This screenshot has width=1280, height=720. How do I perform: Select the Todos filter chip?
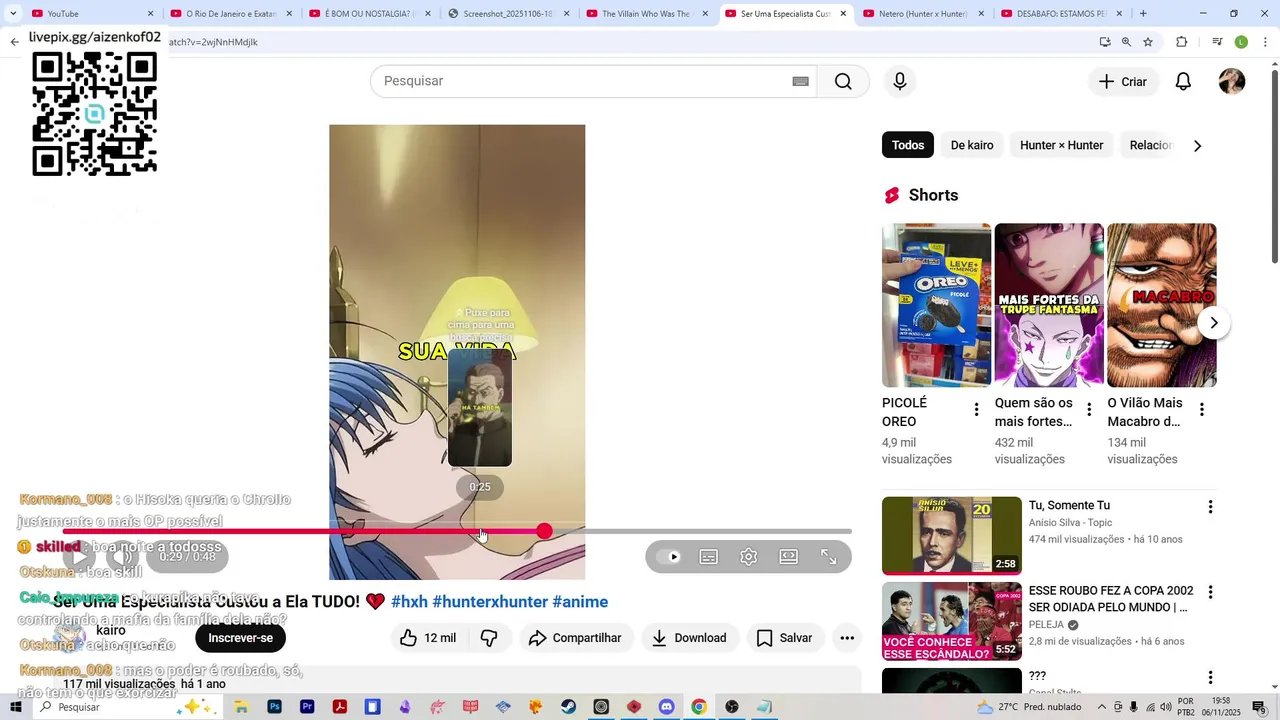[908, 145]
